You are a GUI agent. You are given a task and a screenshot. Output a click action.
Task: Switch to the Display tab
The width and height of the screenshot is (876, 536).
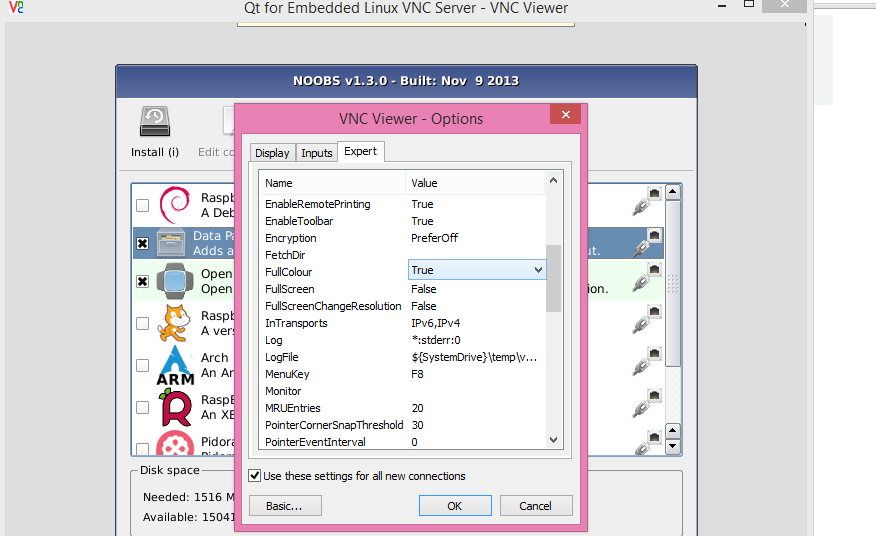(x=272, y=153)
